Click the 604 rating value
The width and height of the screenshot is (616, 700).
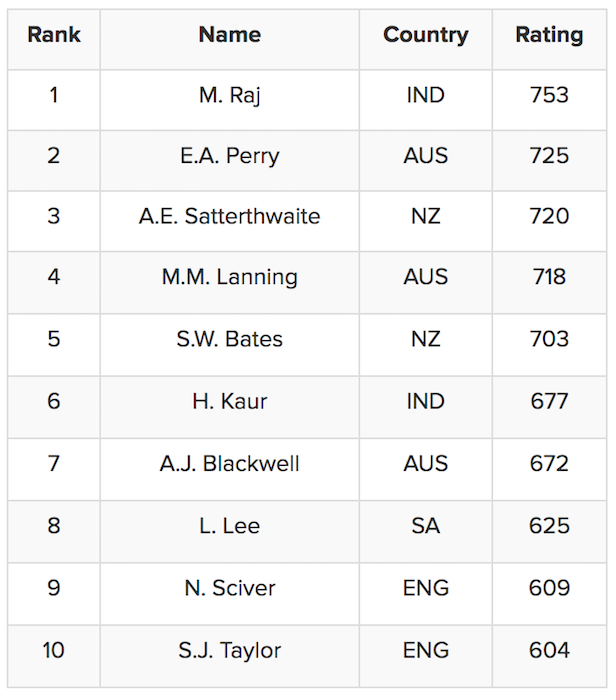tap(549, 651)
